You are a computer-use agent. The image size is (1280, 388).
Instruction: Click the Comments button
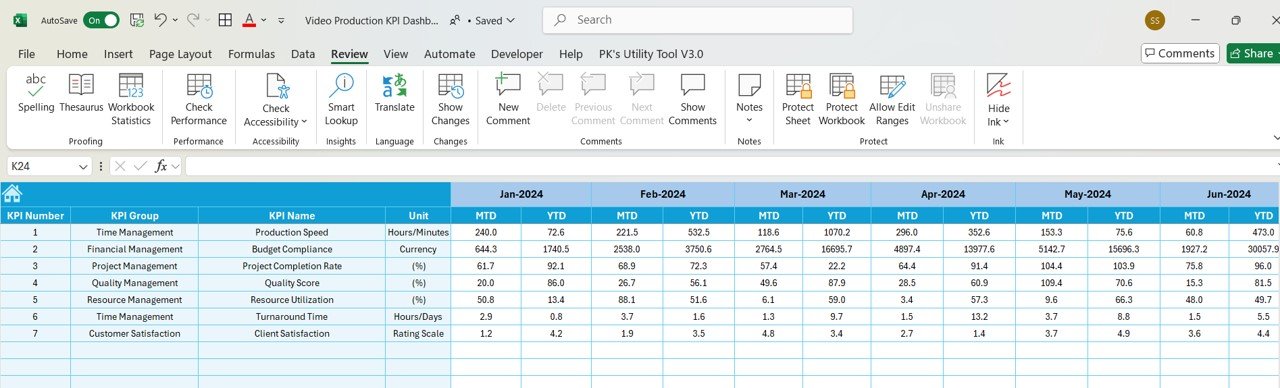tap(1180, 53)
